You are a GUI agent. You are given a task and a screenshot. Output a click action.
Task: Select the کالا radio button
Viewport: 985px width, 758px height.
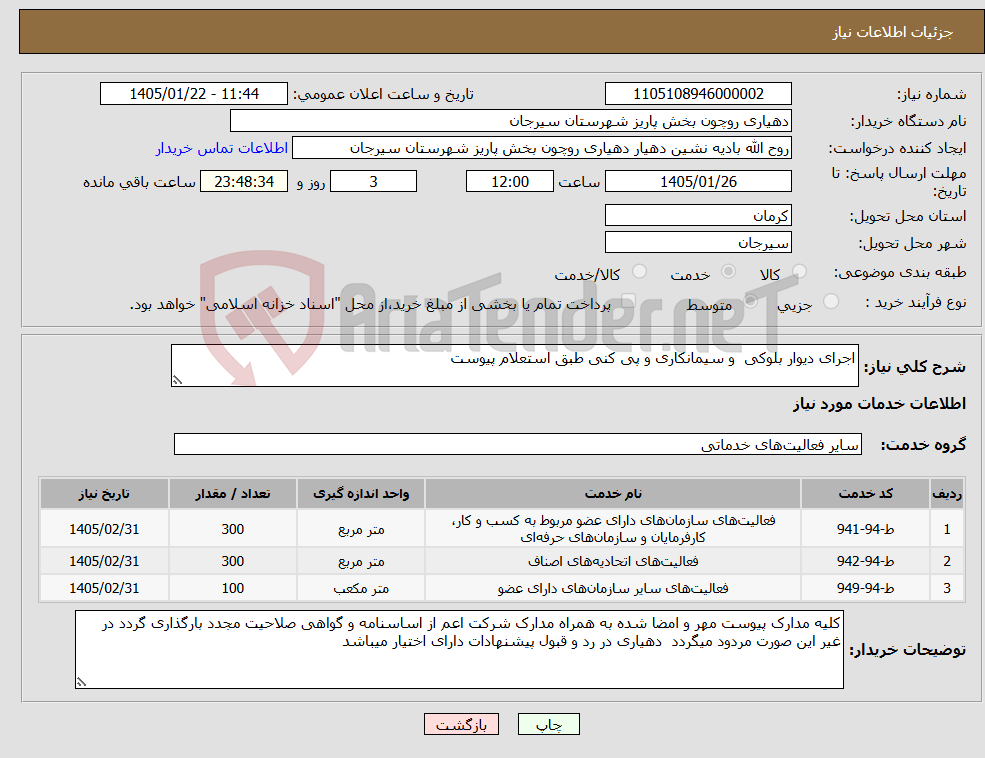[x=800, y=271]
